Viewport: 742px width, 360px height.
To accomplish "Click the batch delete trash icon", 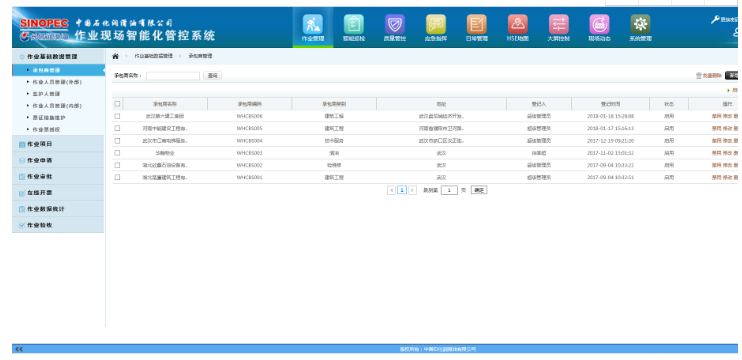I will [x=698, y=76].
